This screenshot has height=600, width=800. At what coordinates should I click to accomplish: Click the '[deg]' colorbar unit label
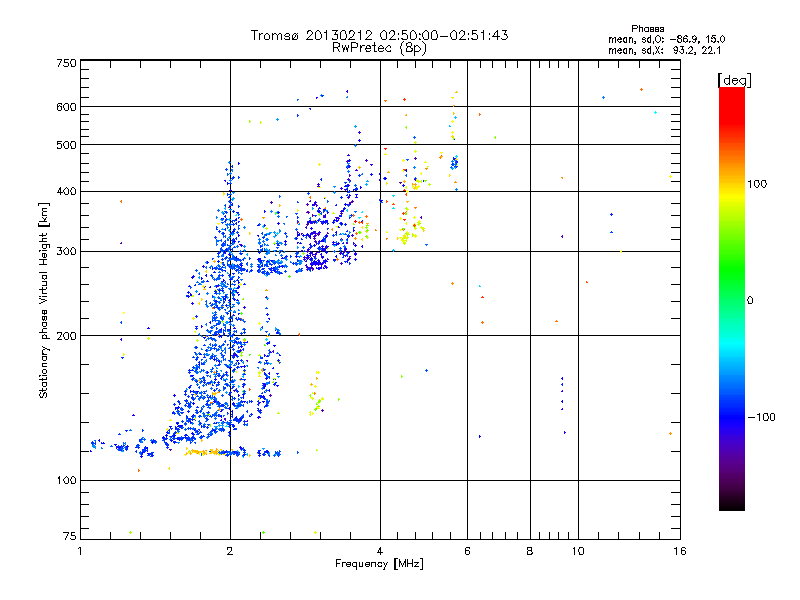point(734,80)
